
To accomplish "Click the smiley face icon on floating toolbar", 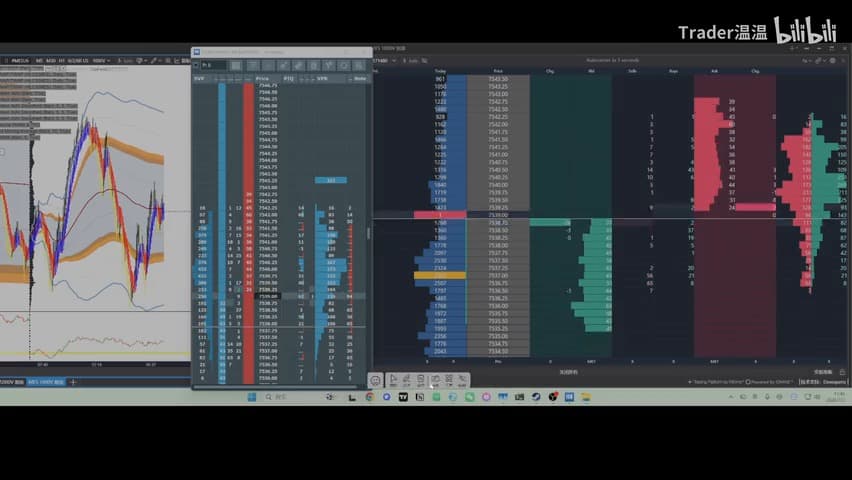I will click(375, 381).
